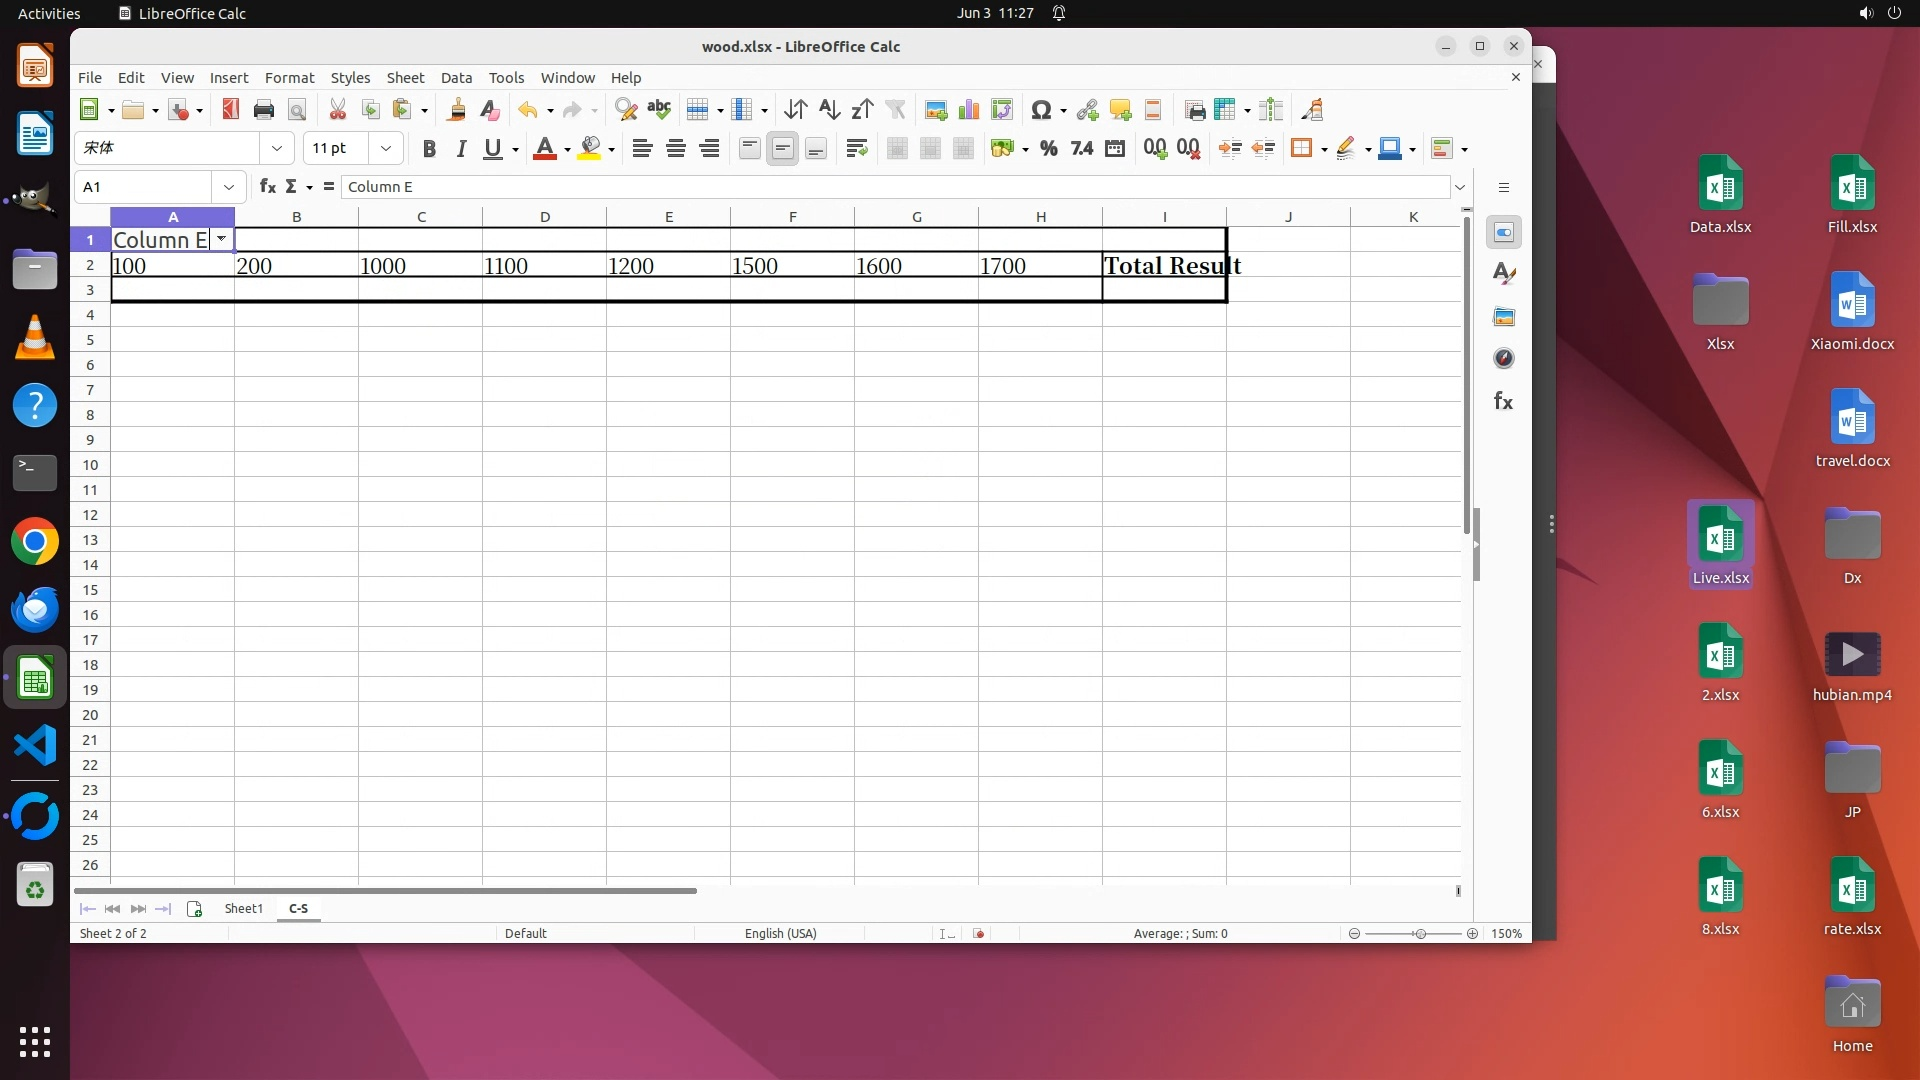Open the Function Wizard fx icon
The width and height of the screenshot is (1920, 1080).
(x=267, y=187)
